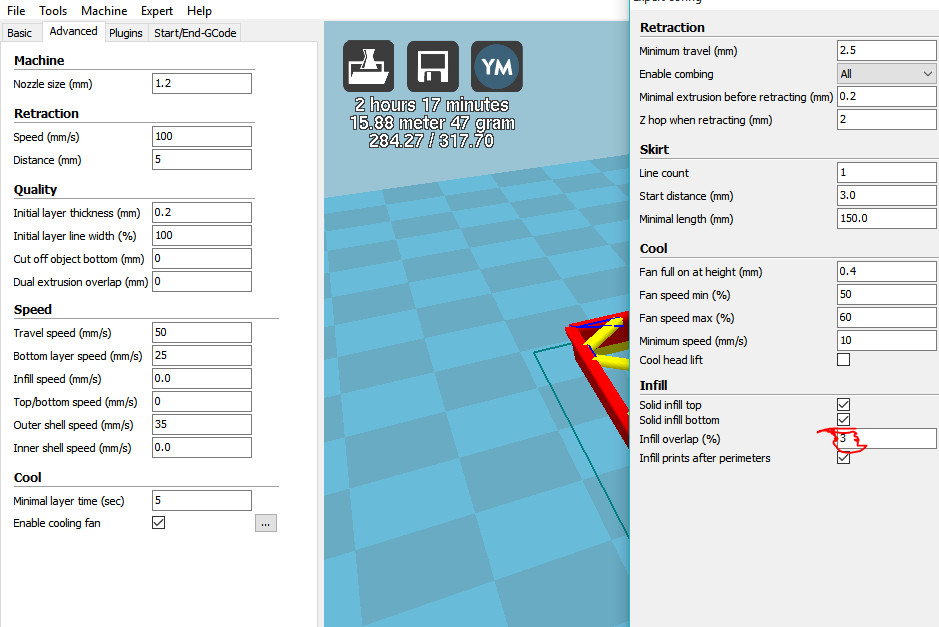939x627 pixels.
Task: Uncheck Solid infill top option
Action: [843, 405]
